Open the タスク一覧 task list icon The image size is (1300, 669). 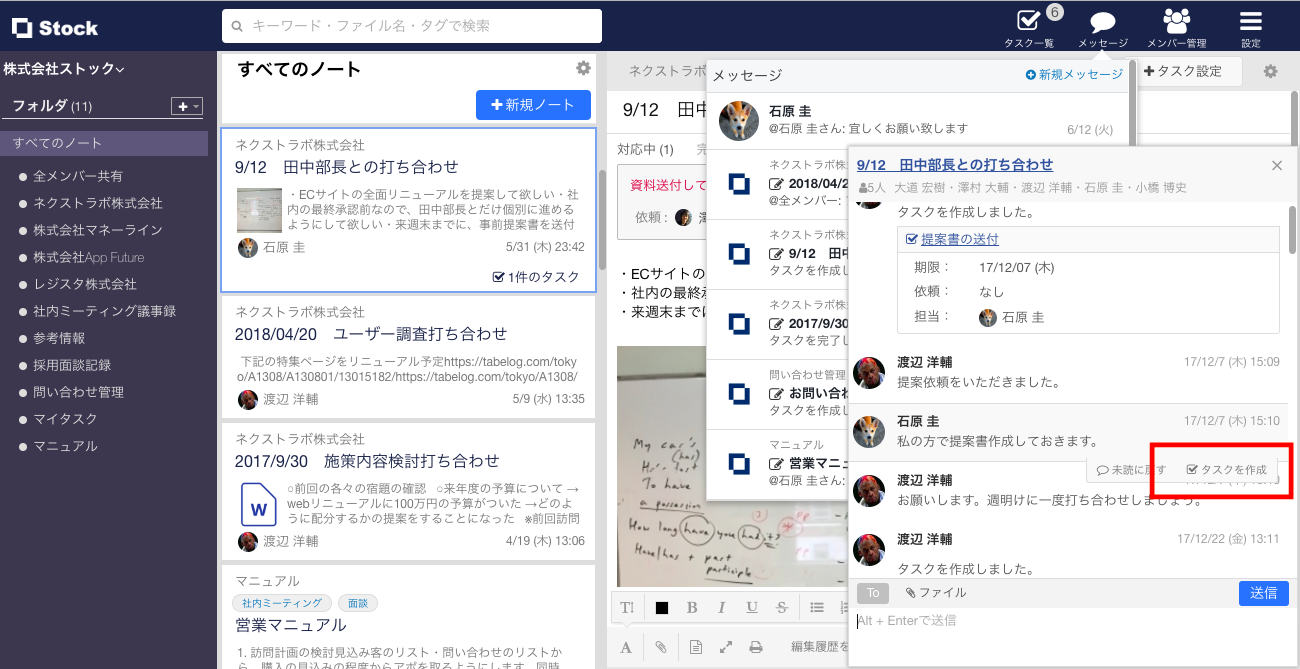click(1027, 25)
